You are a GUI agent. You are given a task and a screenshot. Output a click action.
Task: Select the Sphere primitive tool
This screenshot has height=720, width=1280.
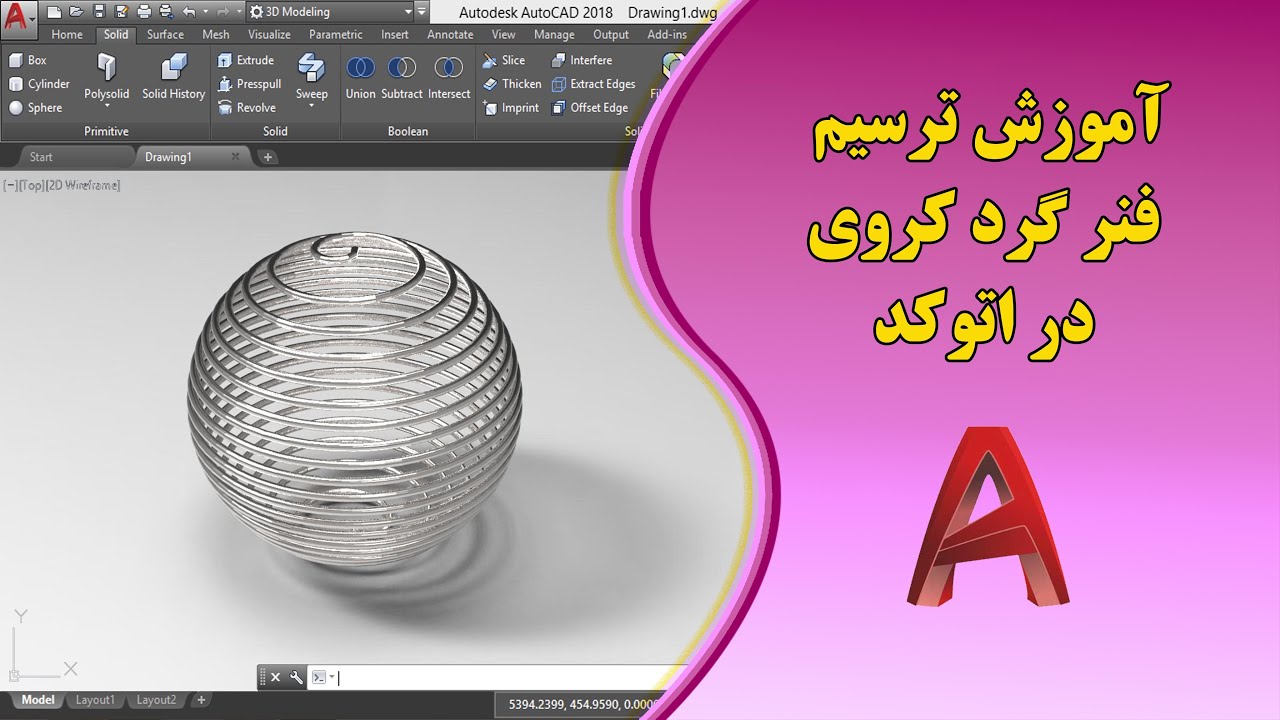pyautogui.click(x=36, y=108)
